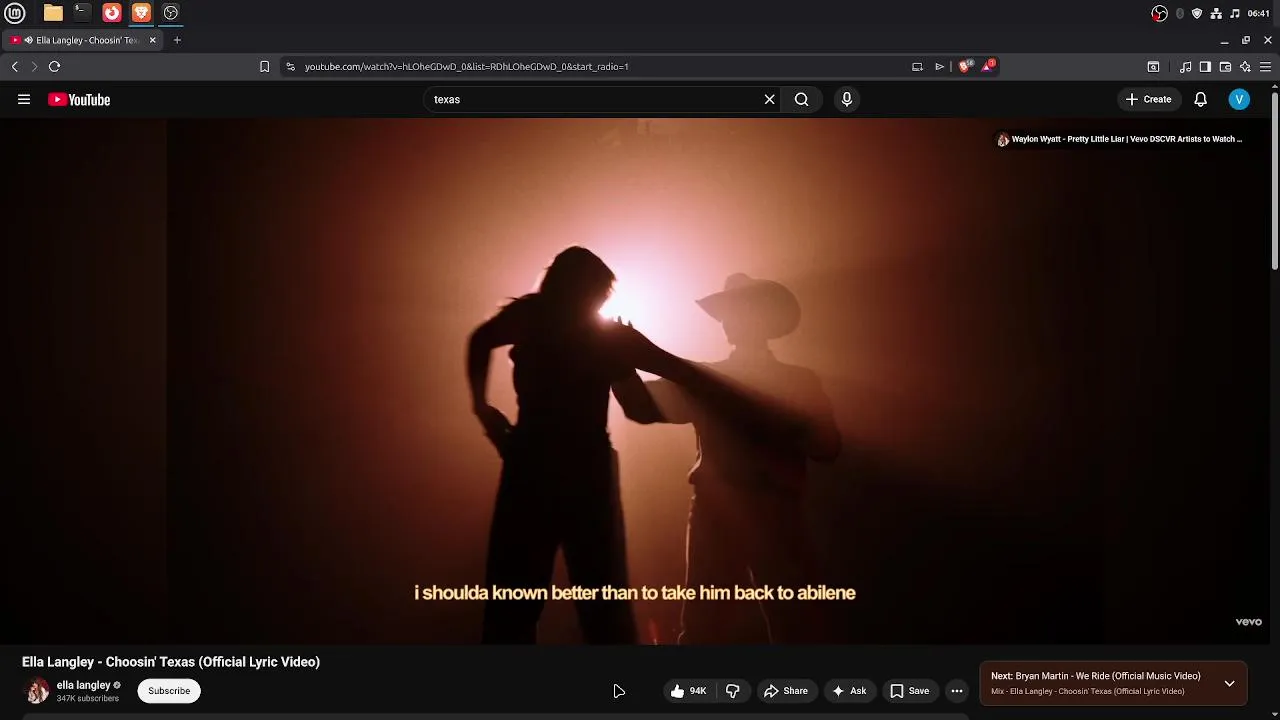Open the ella langley channel name link
The image size is (1280, 720).
(x=83, y=685)
